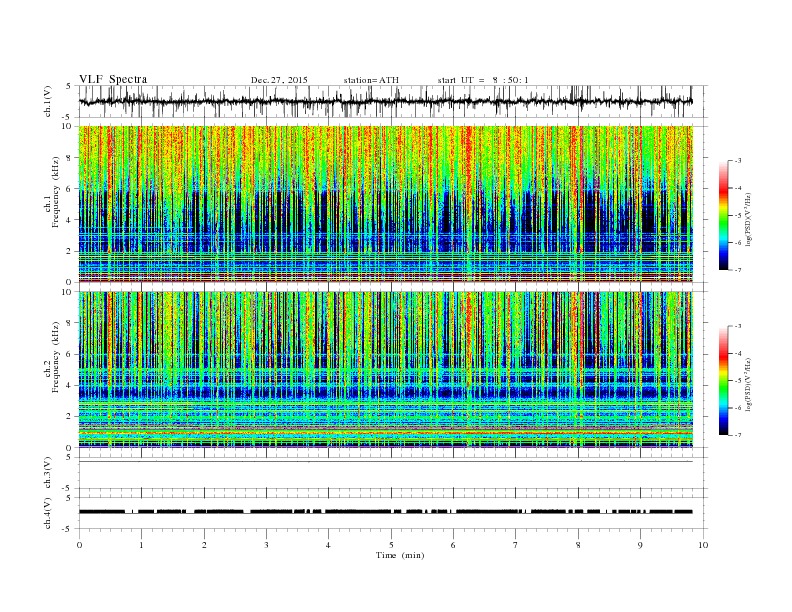
Task: Click the "Time (min)" axis label
Action: [x=400, y=555]
